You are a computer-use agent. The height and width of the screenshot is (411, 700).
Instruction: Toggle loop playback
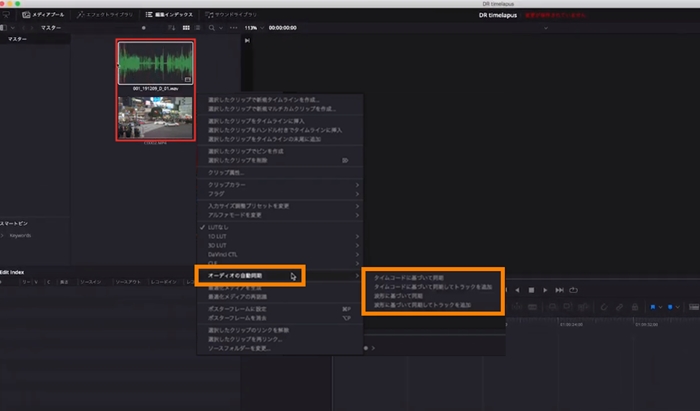(574, 290)
